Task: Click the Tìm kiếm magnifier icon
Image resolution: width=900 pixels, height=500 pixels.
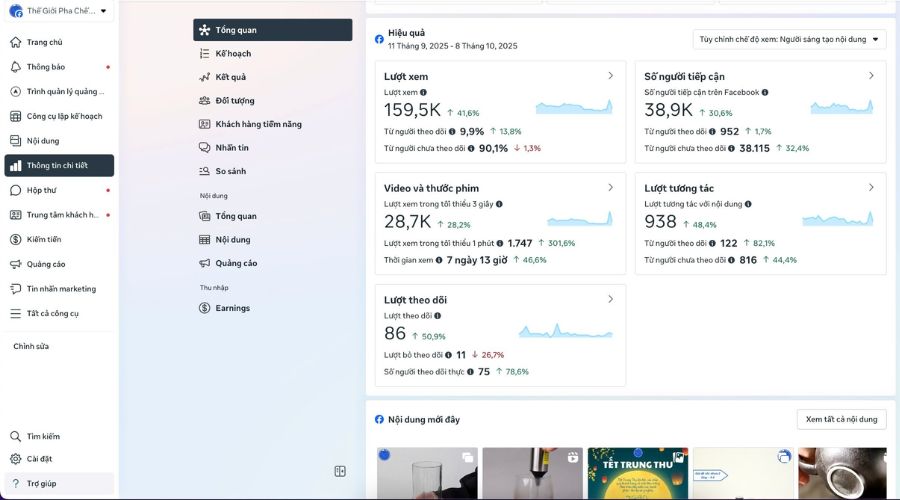Action: point(15,436)
